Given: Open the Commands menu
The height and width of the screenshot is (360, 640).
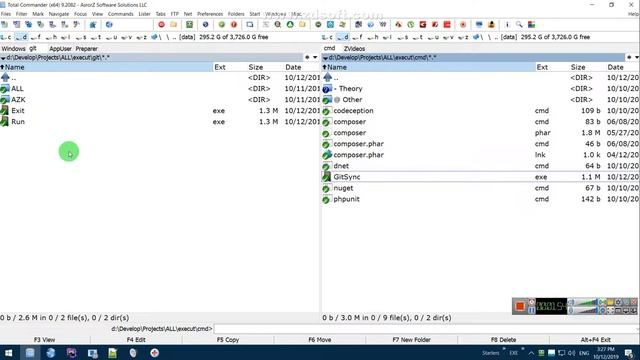Looking at the screenshot, I should click(x=120, y=14).
